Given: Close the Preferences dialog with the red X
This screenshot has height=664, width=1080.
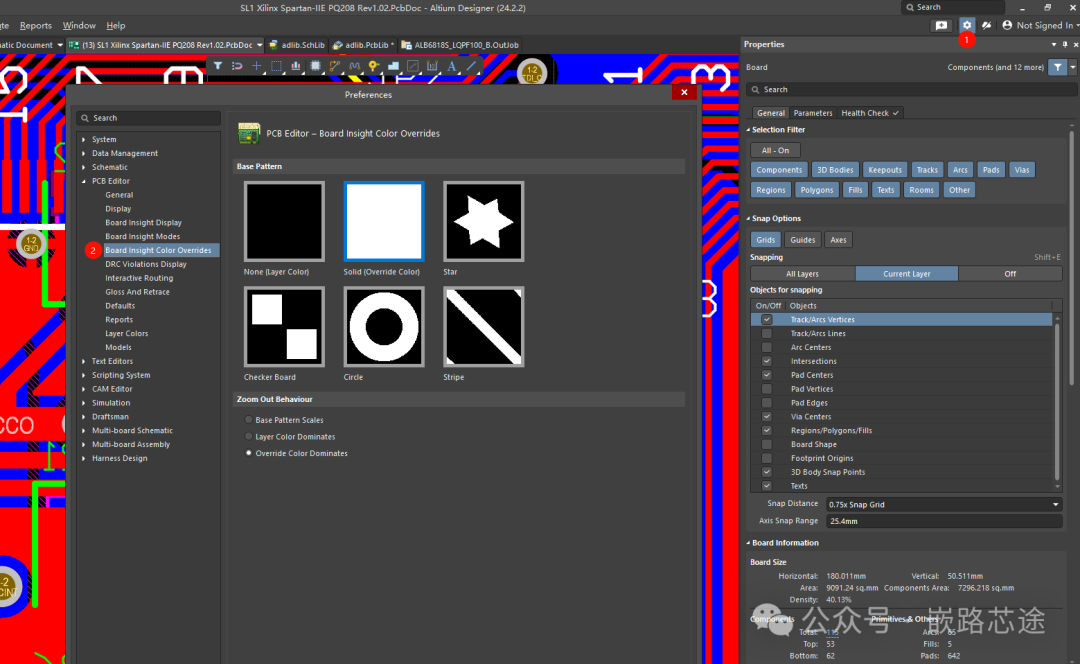Looking at the screenshot, I should pyautogui.click(x=684, y=92).
